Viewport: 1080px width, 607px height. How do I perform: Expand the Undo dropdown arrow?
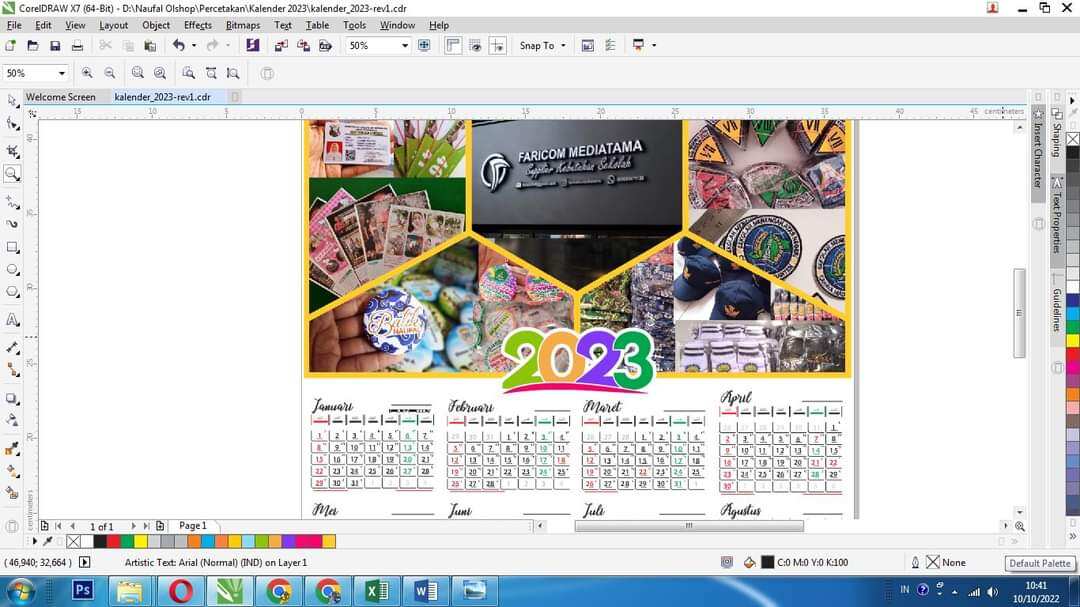(194, 44)
